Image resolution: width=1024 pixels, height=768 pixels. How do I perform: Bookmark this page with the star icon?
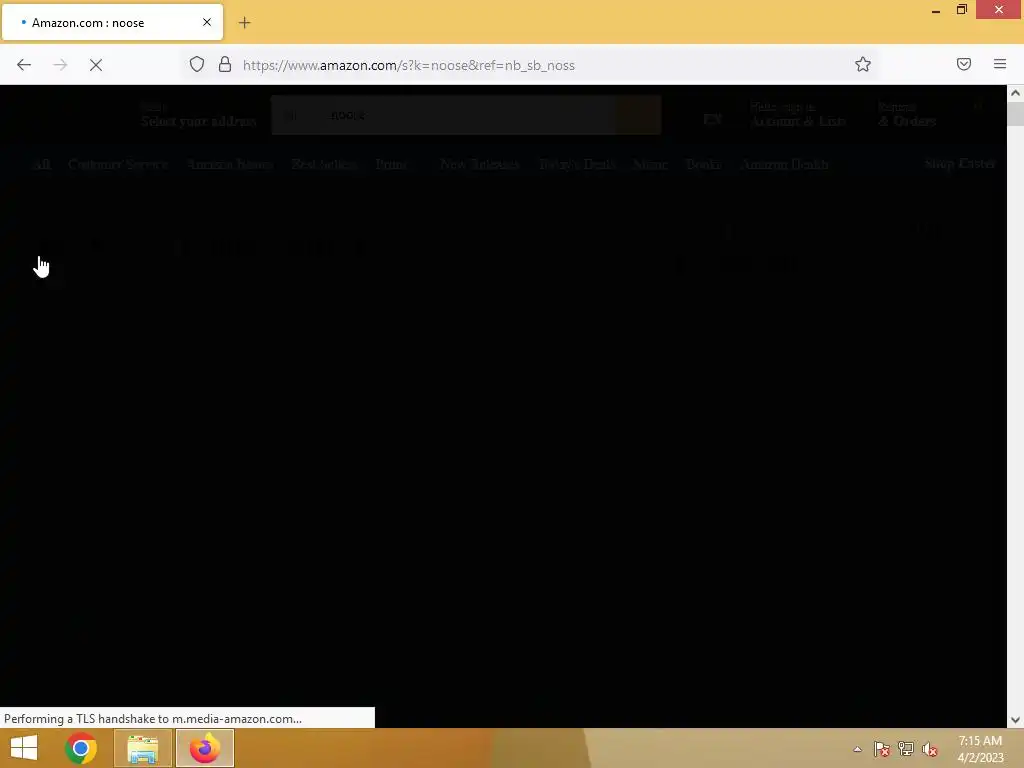coord(863,64)
